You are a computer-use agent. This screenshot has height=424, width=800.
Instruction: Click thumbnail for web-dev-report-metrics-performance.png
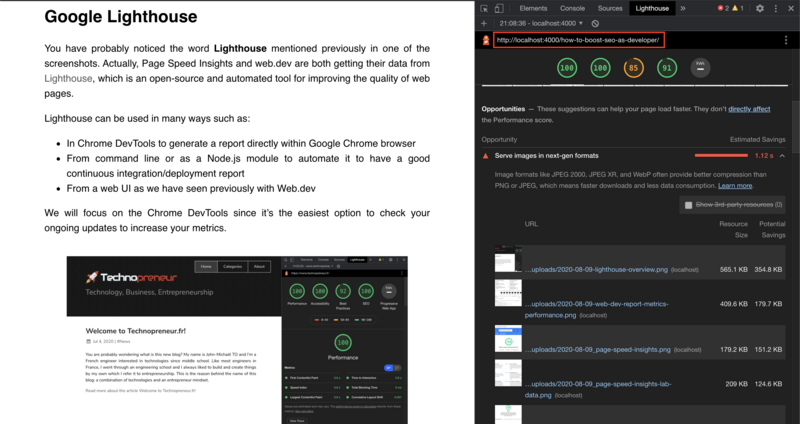(x=508, y=293)
